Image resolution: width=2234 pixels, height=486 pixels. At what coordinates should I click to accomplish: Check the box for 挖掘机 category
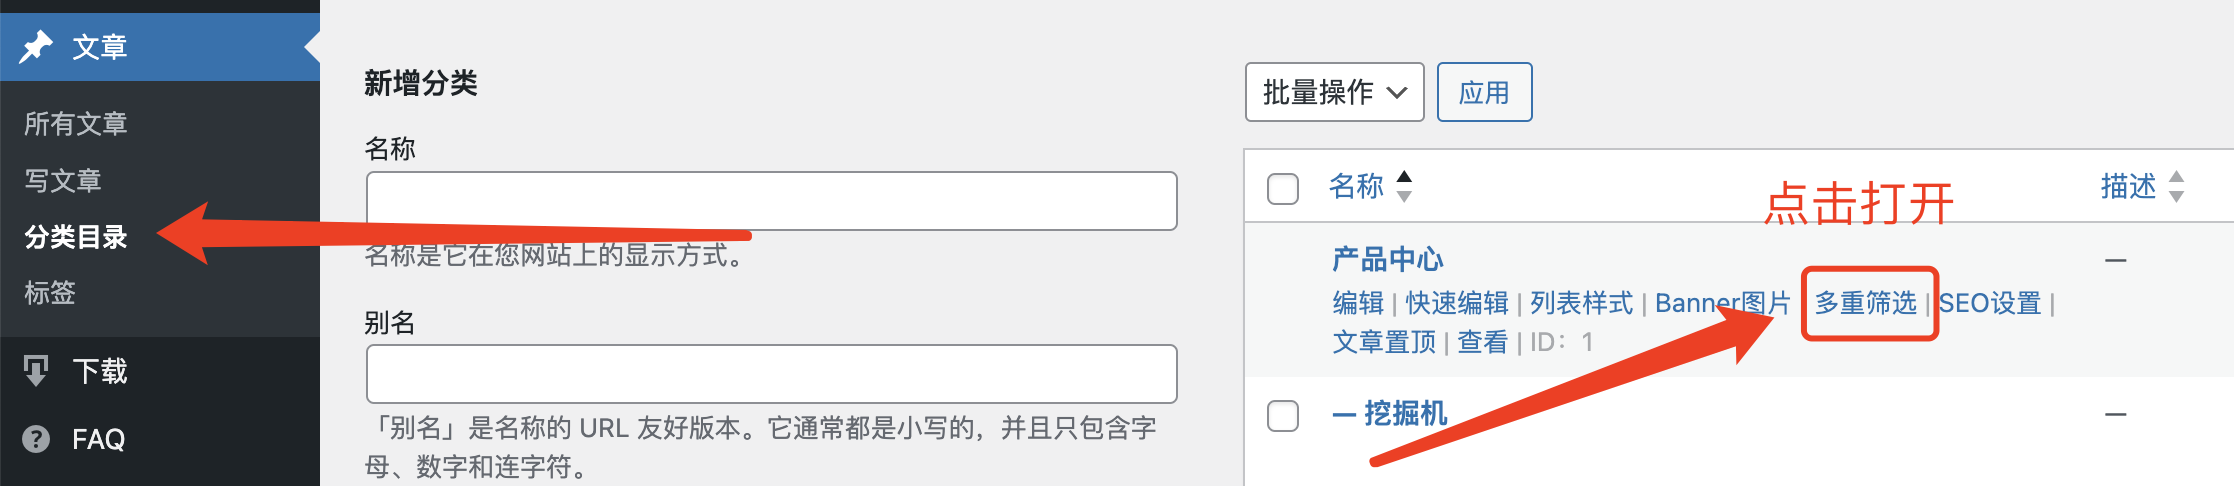click(x=1283, y=415)
